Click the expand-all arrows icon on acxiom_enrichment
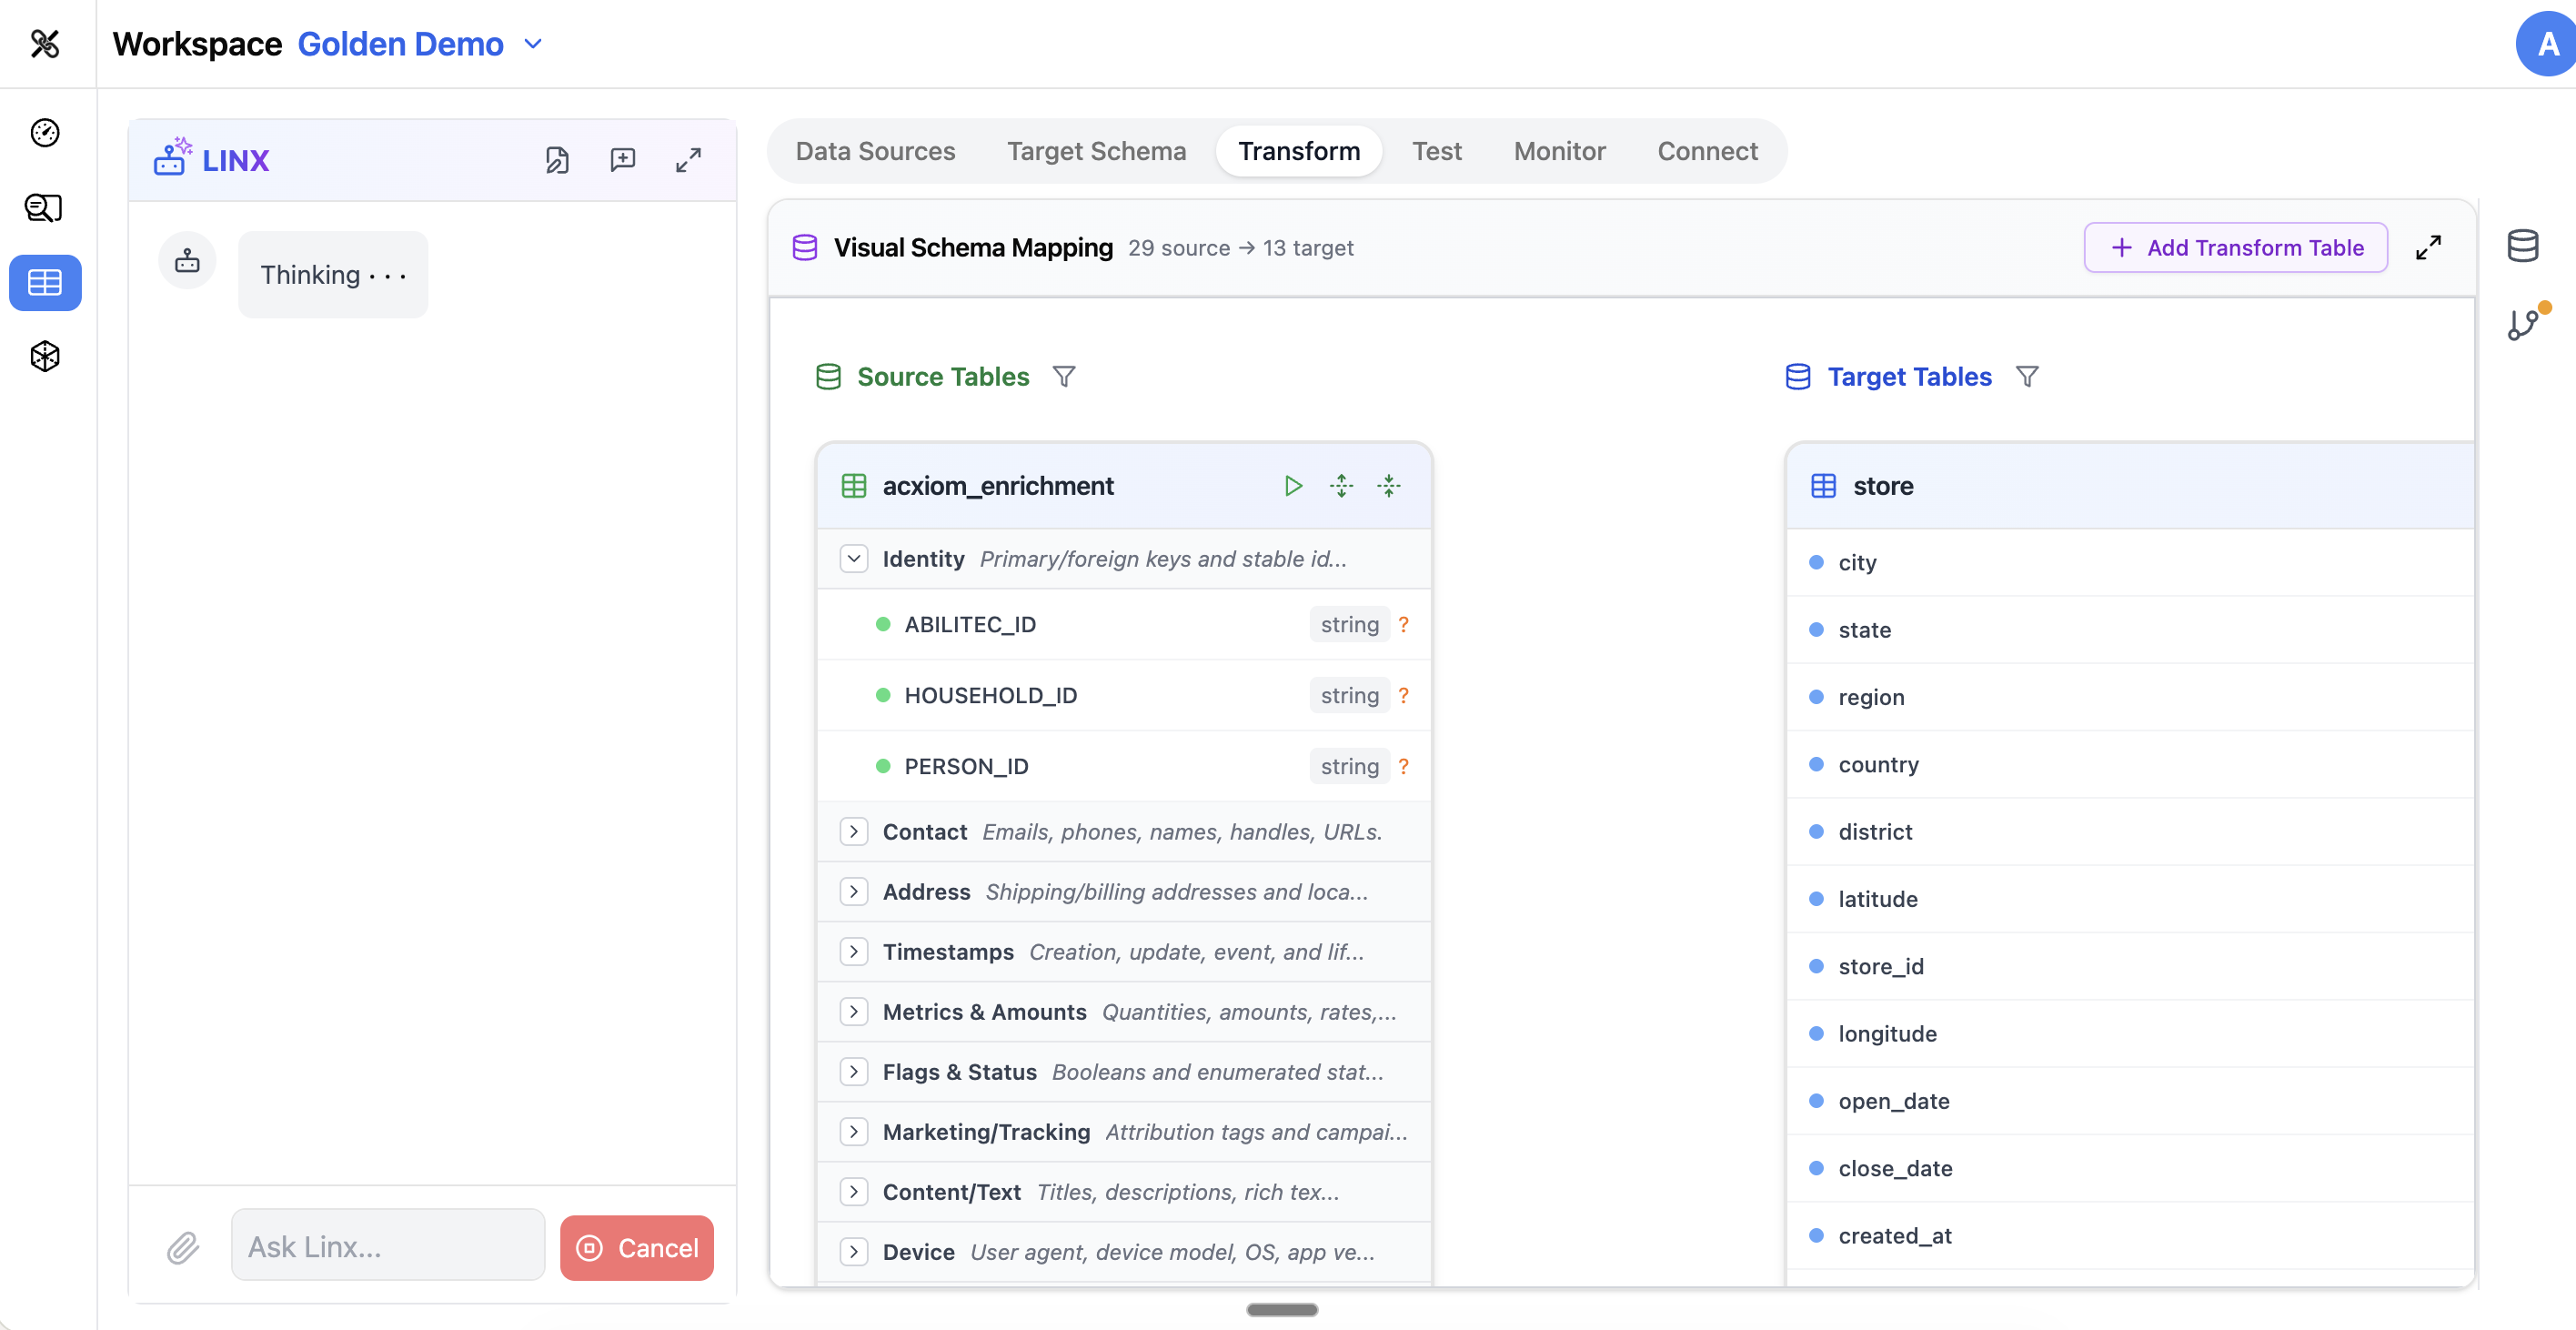2576x1330 pixels. pyautogui.click(x=1341, y=486)
